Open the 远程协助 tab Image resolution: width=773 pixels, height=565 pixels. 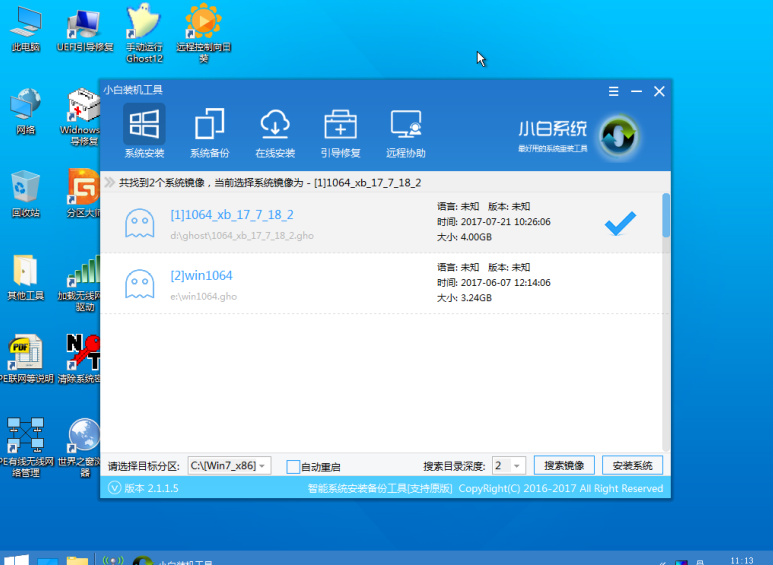pyautogui.click(x=406, y=132)
